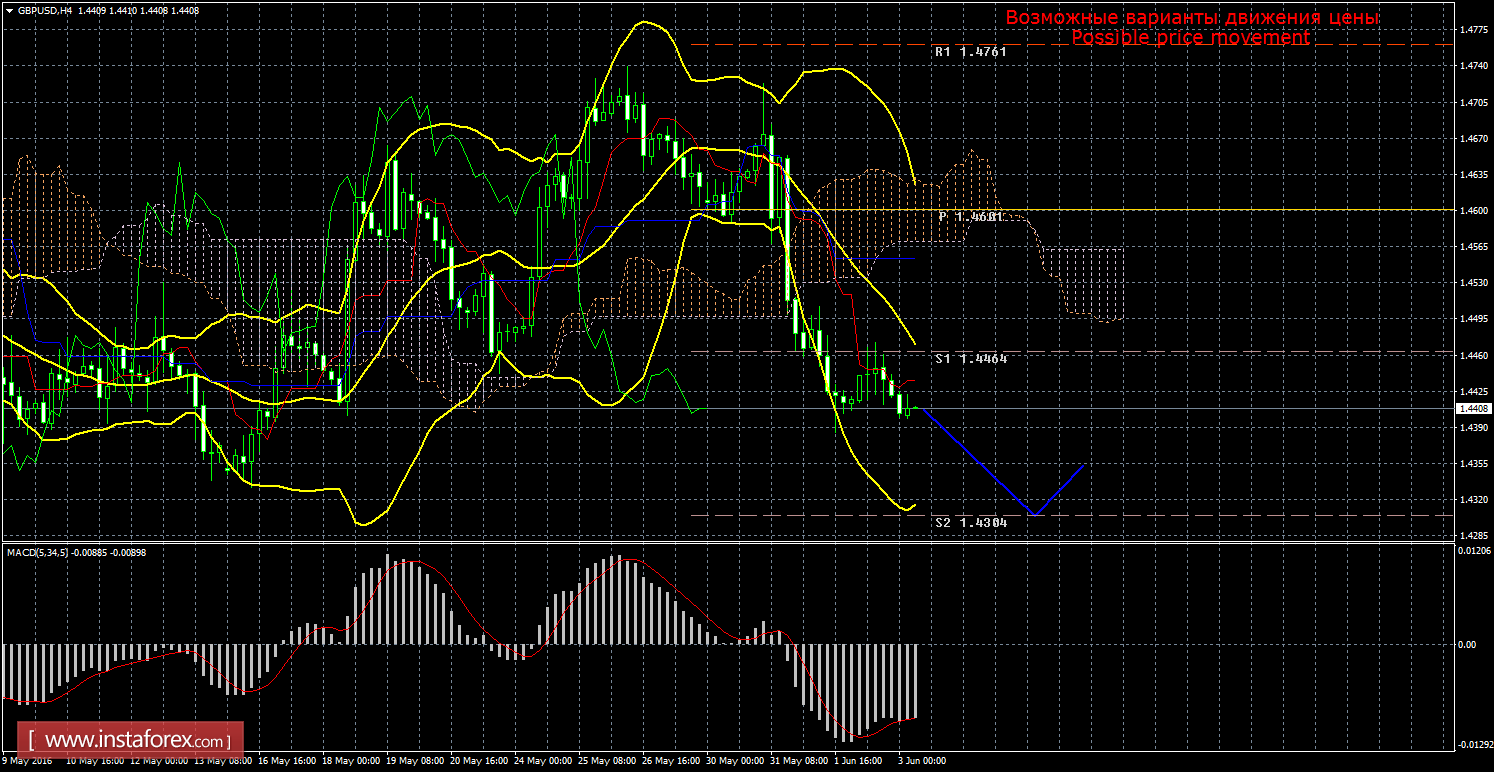Click the 0.01206 MACD scale label

(1472, 551)
